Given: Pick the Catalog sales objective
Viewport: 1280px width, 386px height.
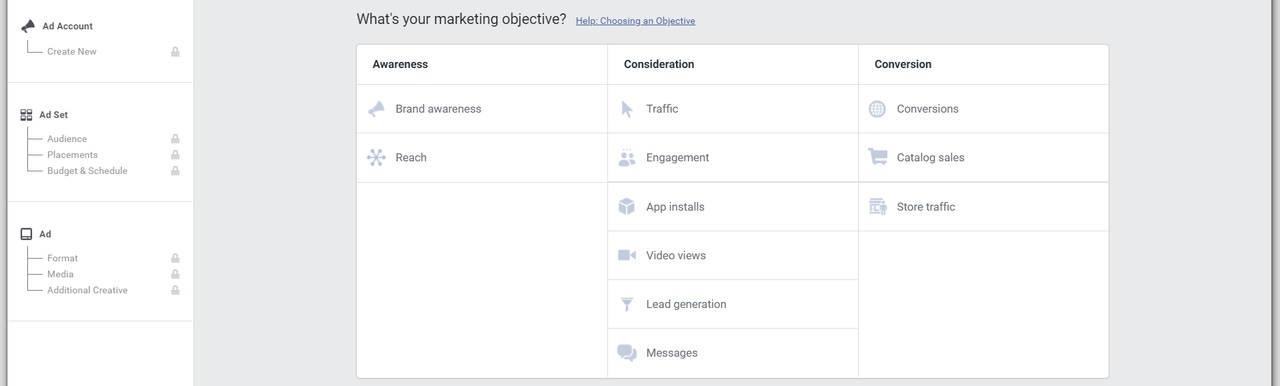Looking at the screenshot, I should click(984, 158).
